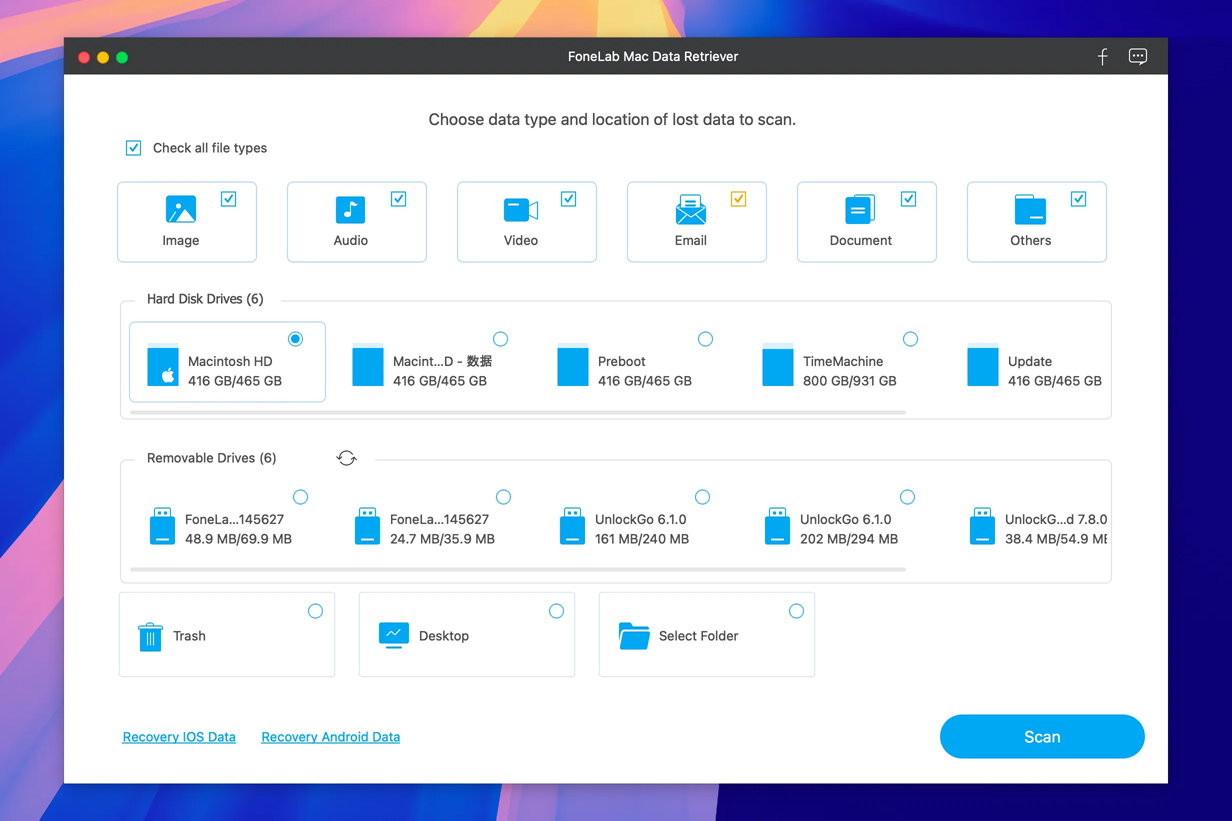Click the 161 MB/240 MB capacity text

[642, 539]
